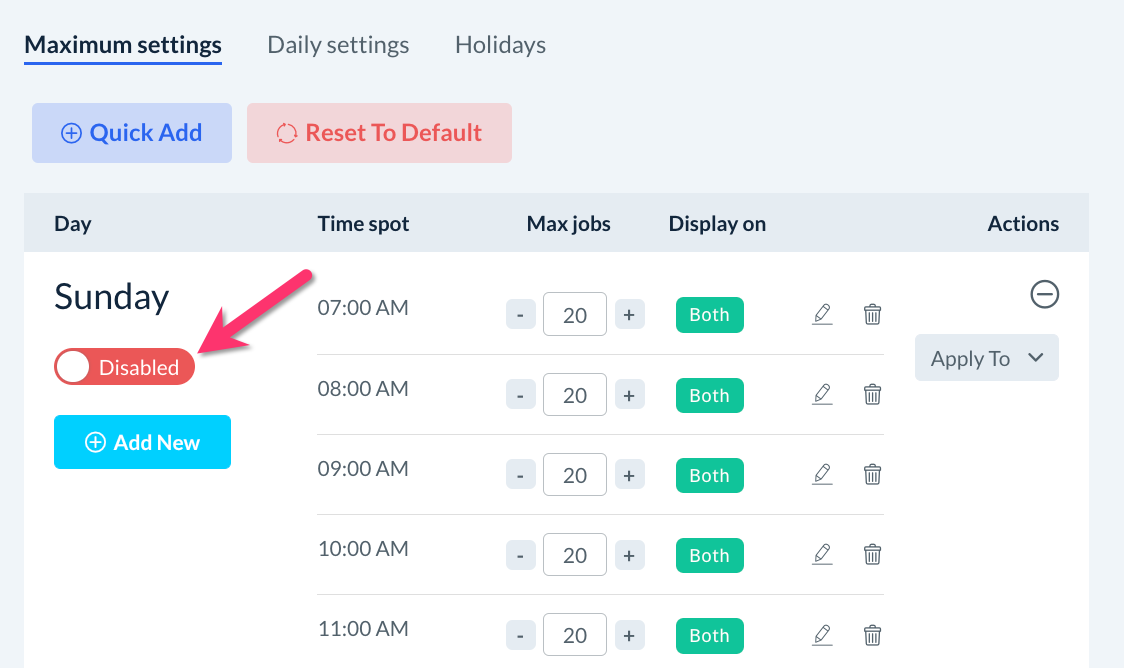
Task: Open the Apply To dropdown
Action: [x=986, y=358]
